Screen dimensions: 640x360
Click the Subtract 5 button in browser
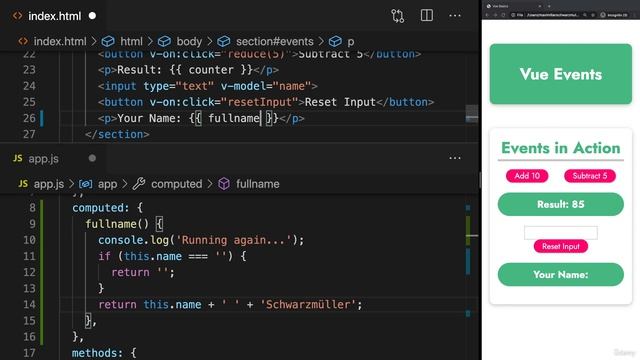click(x=590, y=176)
